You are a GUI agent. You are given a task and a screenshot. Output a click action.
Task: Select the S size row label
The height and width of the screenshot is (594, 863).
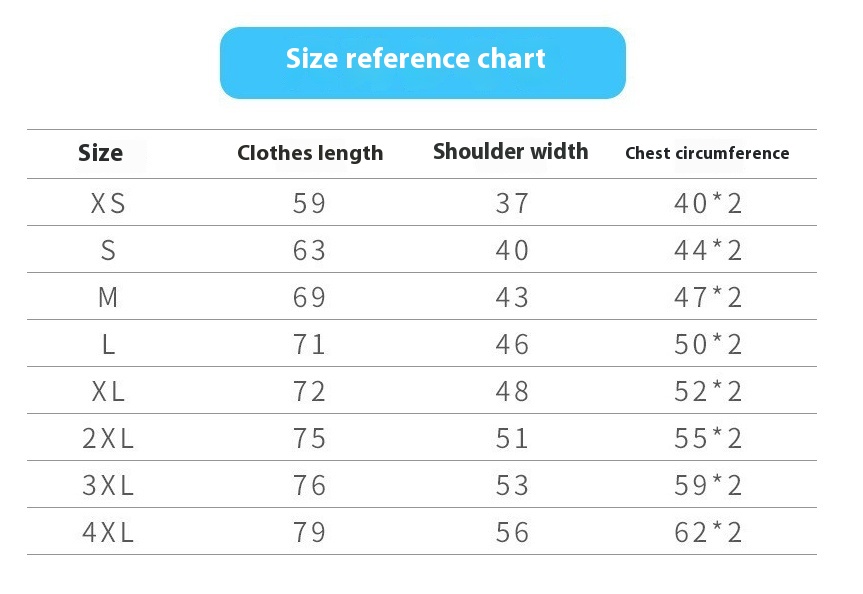[108, 250]
